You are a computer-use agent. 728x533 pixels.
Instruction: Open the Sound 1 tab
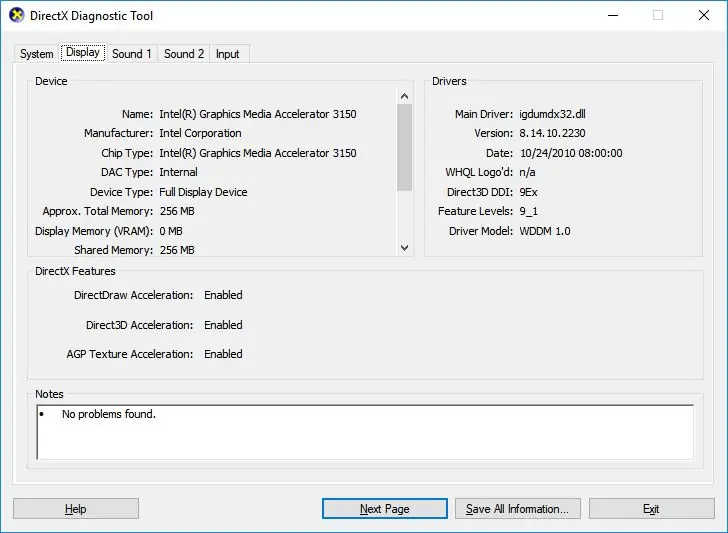point(132,54)
